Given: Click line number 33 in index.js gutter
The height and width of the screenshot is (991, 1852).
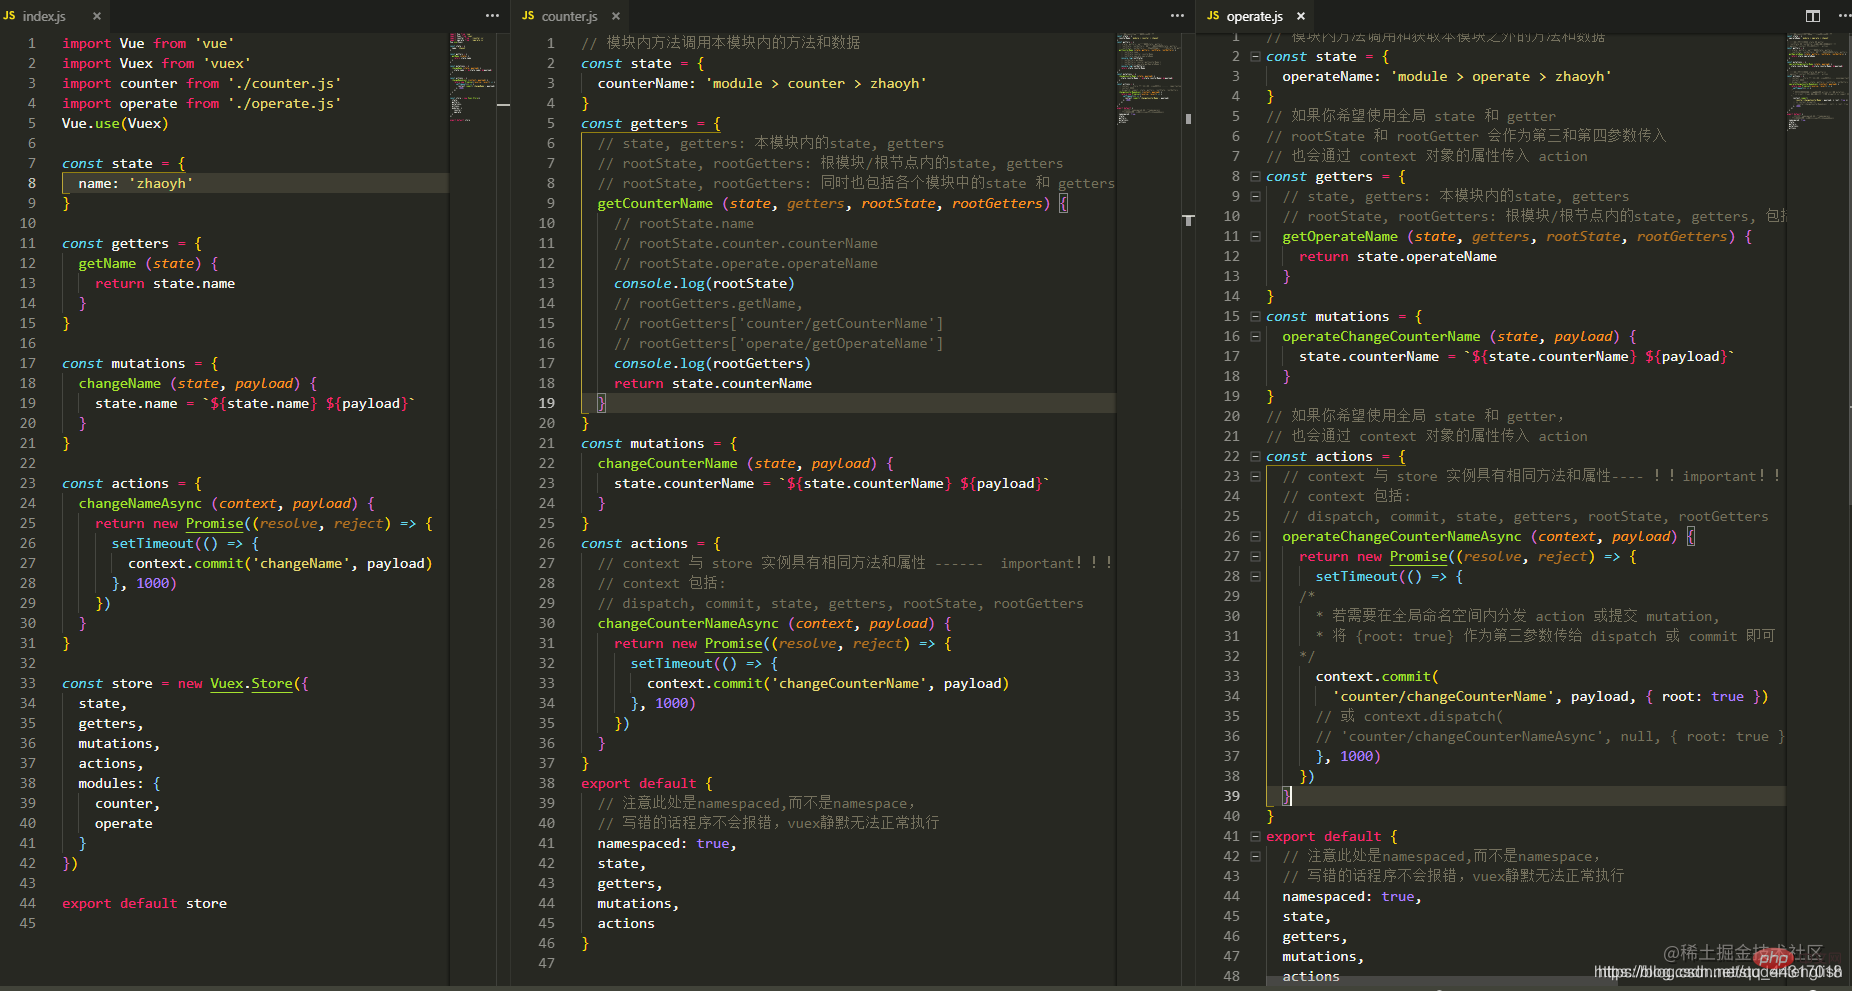Looking at the screenshot, I should [27, 684].
